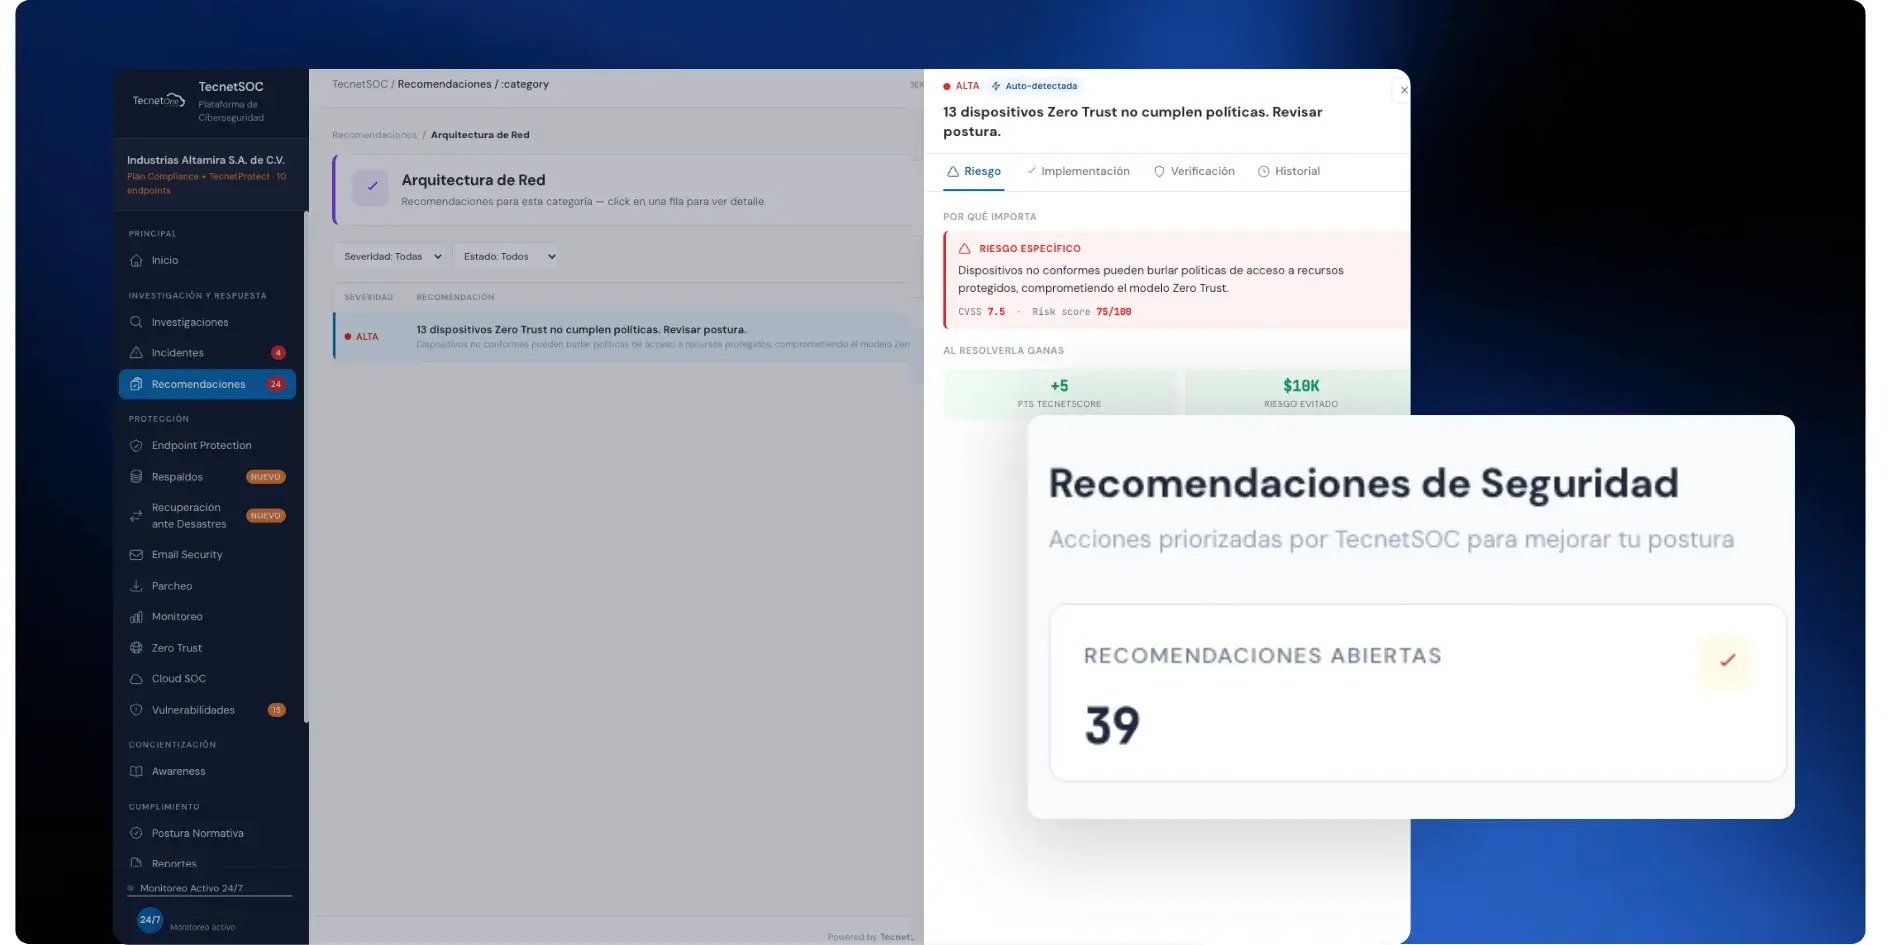Switch to the Verificación tab
The width and height of the screenshot is (1890, 945).
point(1194,172)
